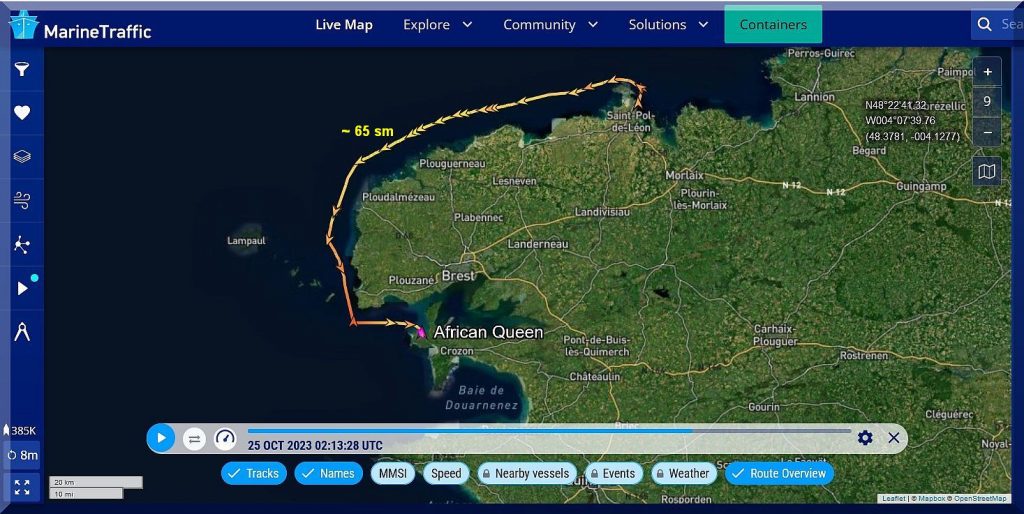Viewport: 1024px width, 514px height.
Task: Disable the Route Overview toggle
Action: click(x=779, y=473)
